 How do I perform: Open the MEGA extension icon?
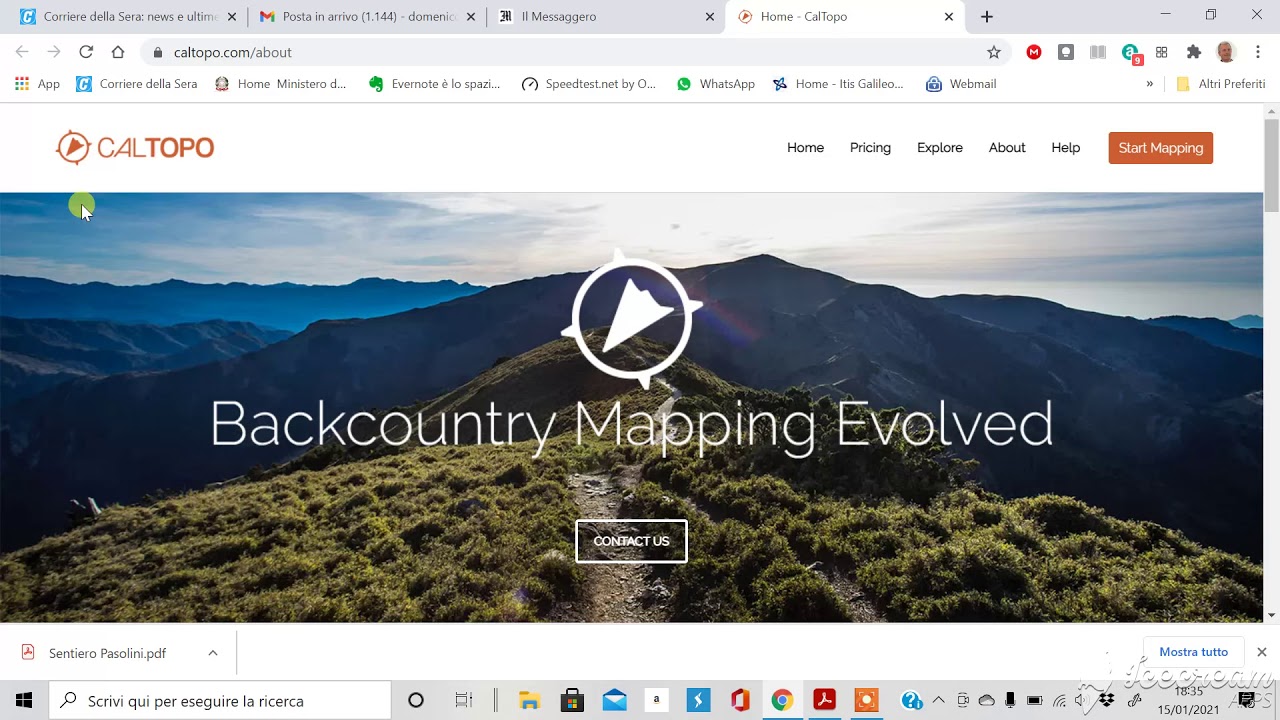[1034, 52]
